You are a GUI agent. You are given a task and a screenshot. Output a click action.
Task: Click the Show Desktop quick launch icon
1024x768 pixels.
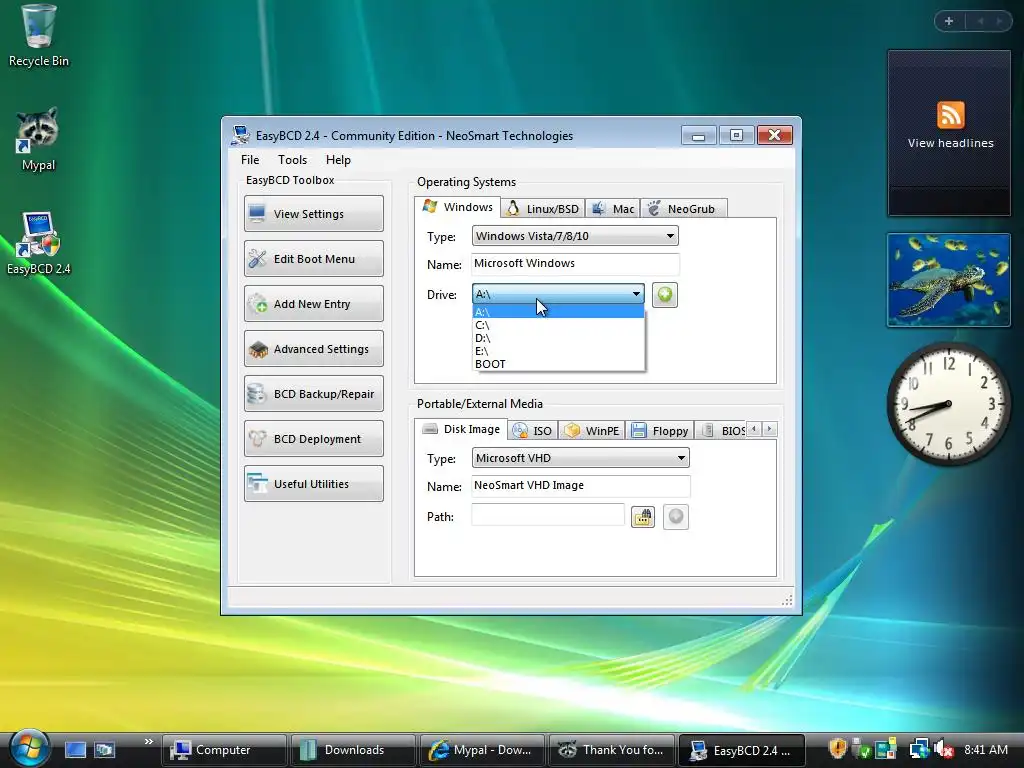[x=74, y=750]
